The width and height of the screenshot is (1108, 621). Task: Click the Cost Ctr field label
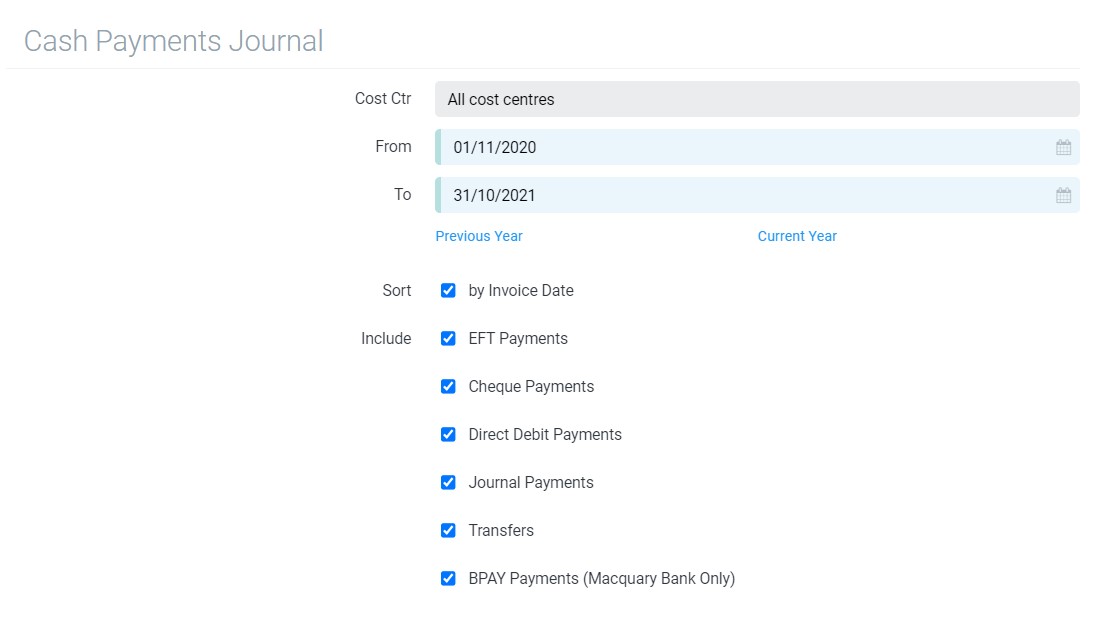pyautogui.click(x=383, y=98)
